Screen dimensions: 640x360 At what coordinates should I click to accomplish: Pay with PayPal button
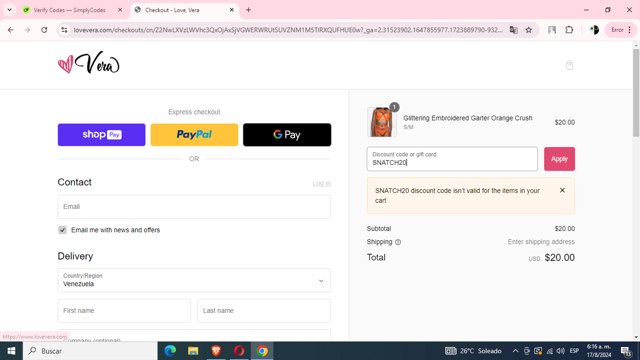pyautogui.click(x=194, y=135)
